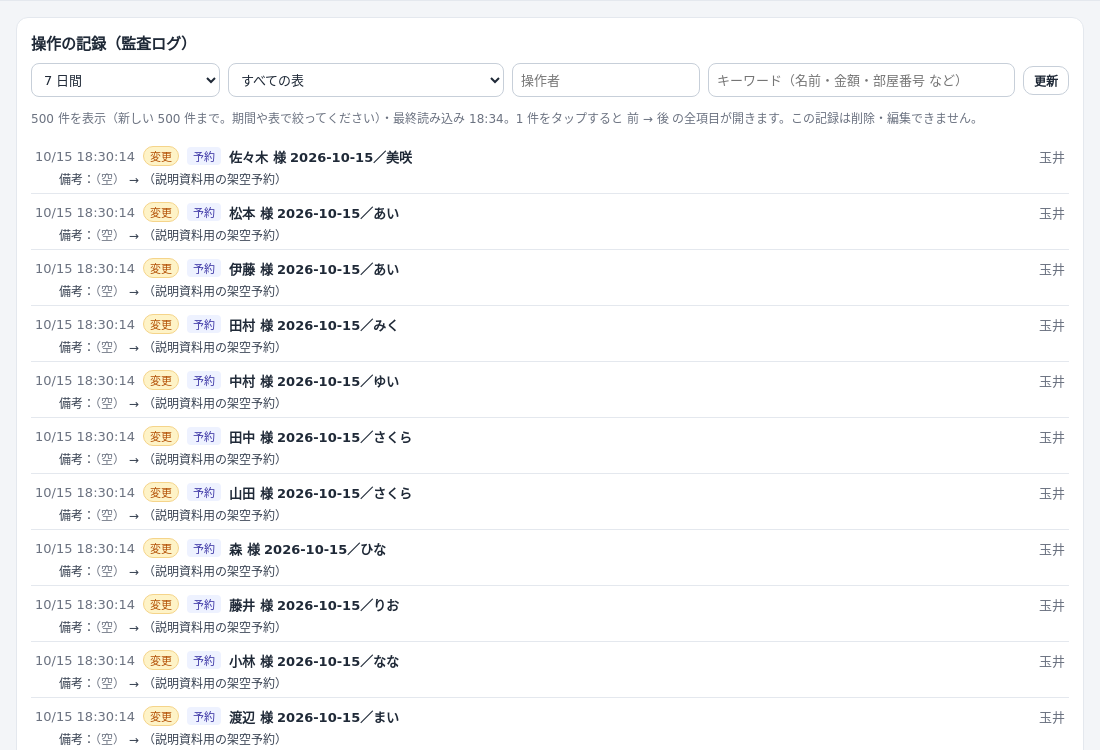Click the 予約 tag in 森 row
This screenshot has width=1100, height=750.
[x=204, y=549]
